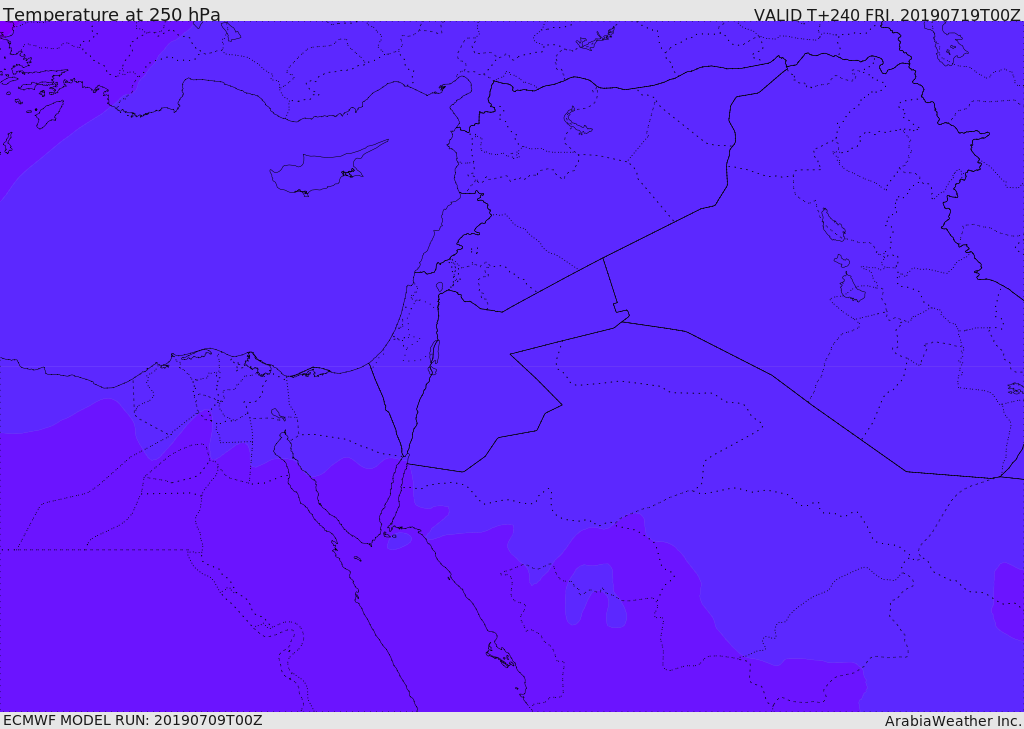
Task: Click the island of Cyprus on map
Action: (327, 169)
